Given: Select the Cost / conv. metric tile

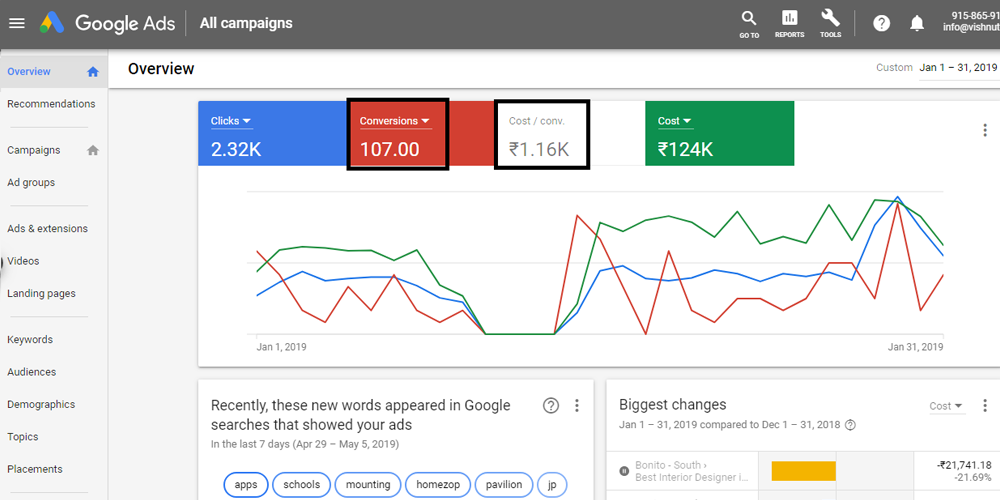Looking at the screenshot, I should [x=540, y=134].
